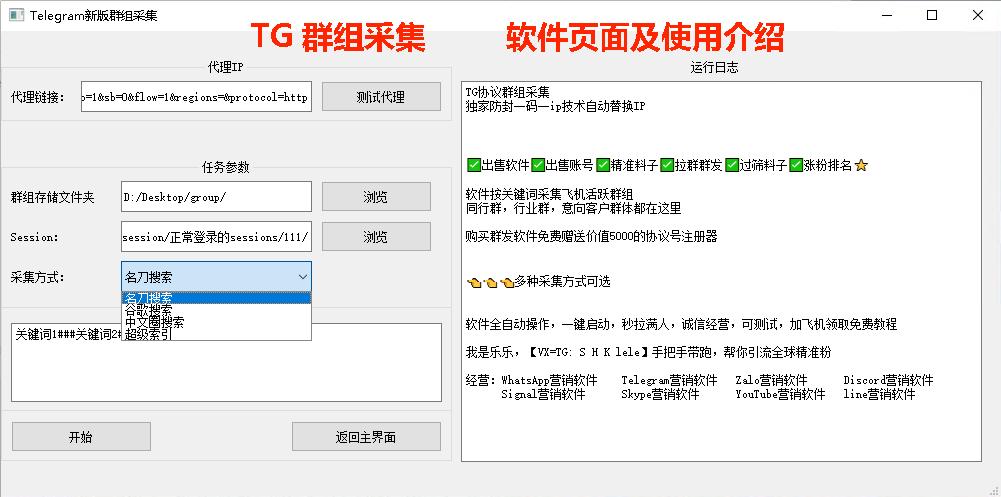Click log text YouTube营销软件
1001x497 pixels.
(x=780, y=394)
